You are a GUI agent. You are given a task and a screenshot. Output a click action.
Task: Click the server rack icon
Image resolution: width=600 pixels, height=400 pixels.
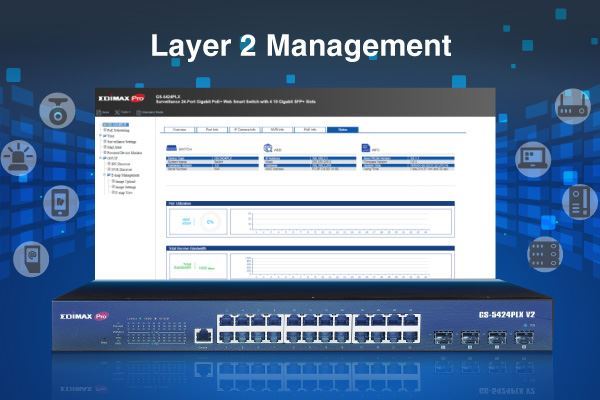coord(545,254)
